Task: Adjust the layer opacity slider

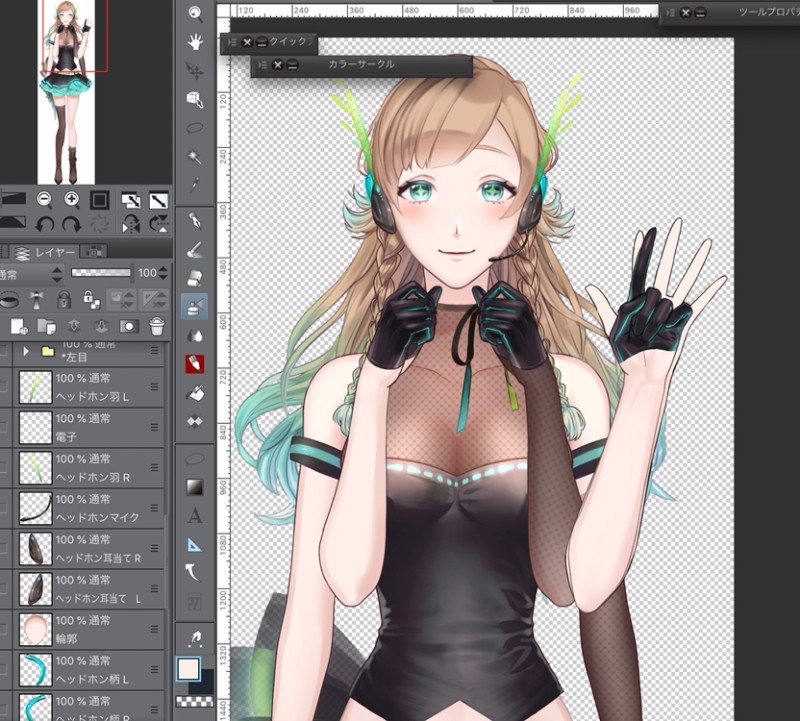Action: click(101, 272)
